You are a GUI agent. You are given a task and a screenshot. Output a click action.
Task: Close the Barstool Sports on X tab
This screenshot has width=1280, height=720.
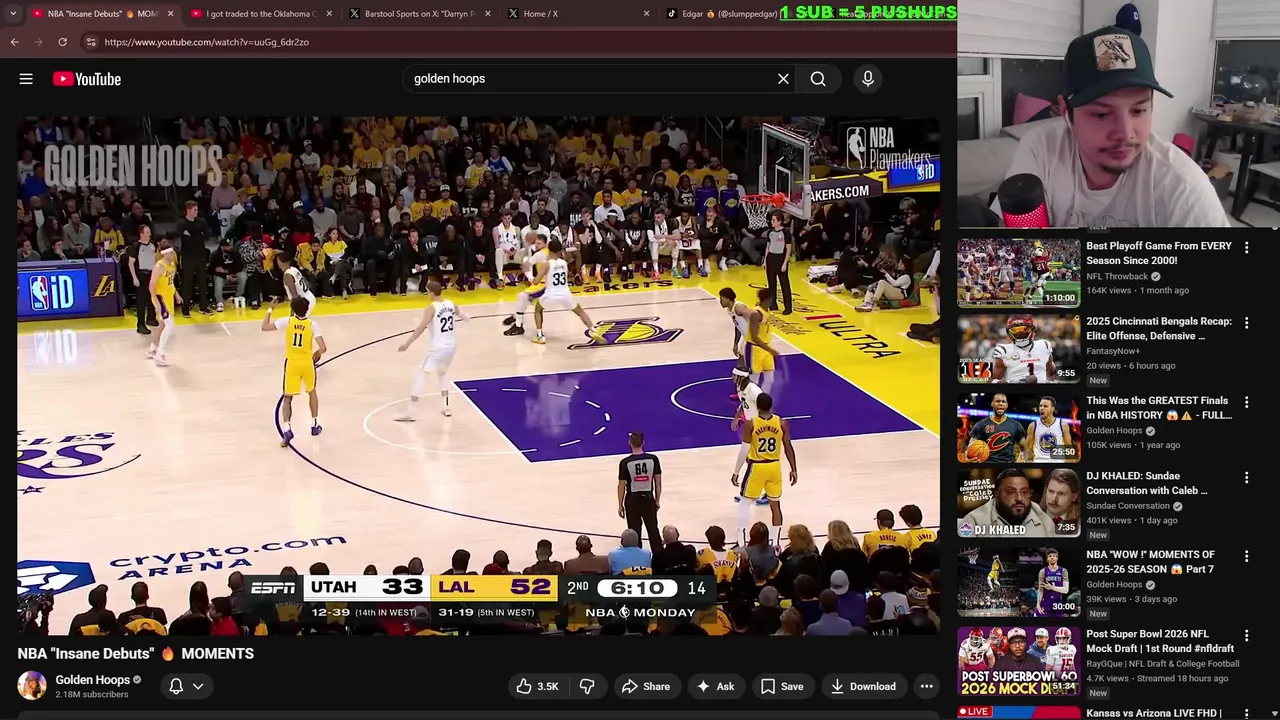pyautogui.click(x=488, y=14)
